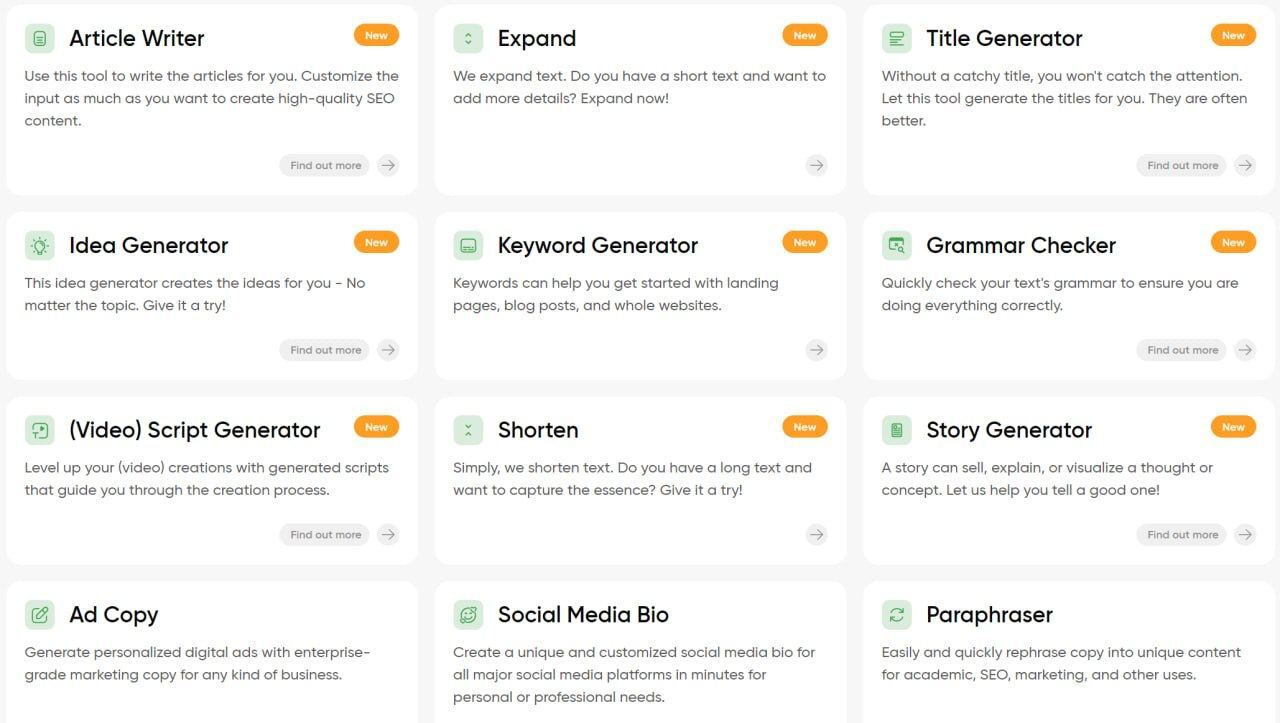Click the Video Script Generator icon
The height and width of the screenshot is (723, 1280).
pyautogui.click(x=40, y=430)
